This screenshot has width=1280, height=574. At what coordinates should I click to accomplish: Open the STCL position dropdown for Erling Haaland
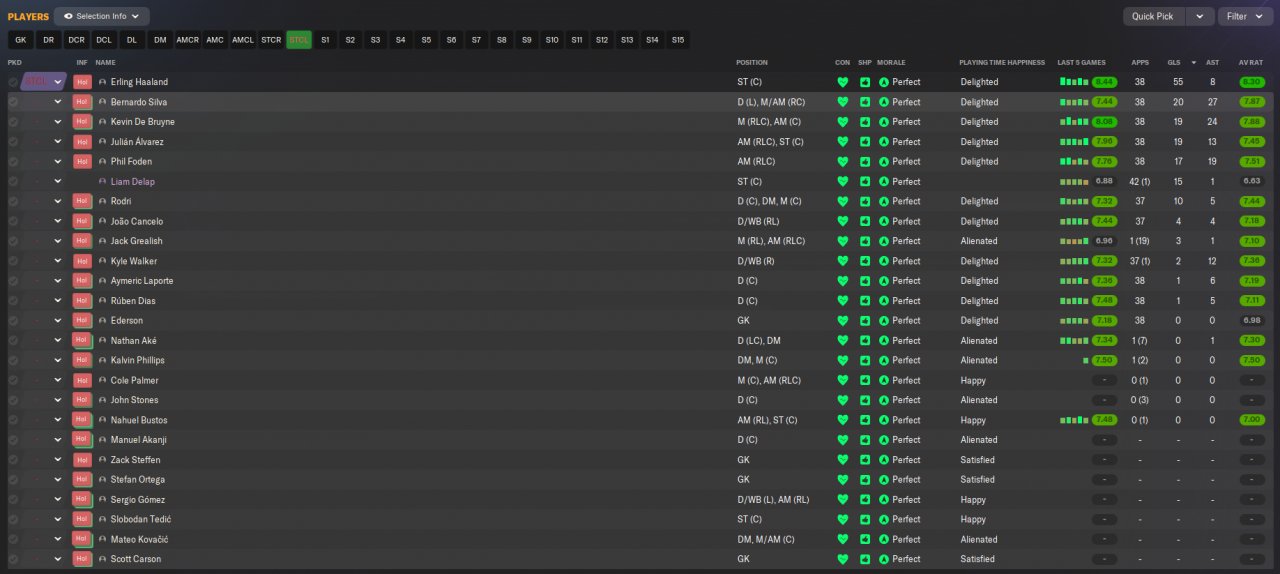[x=43, y=82]
